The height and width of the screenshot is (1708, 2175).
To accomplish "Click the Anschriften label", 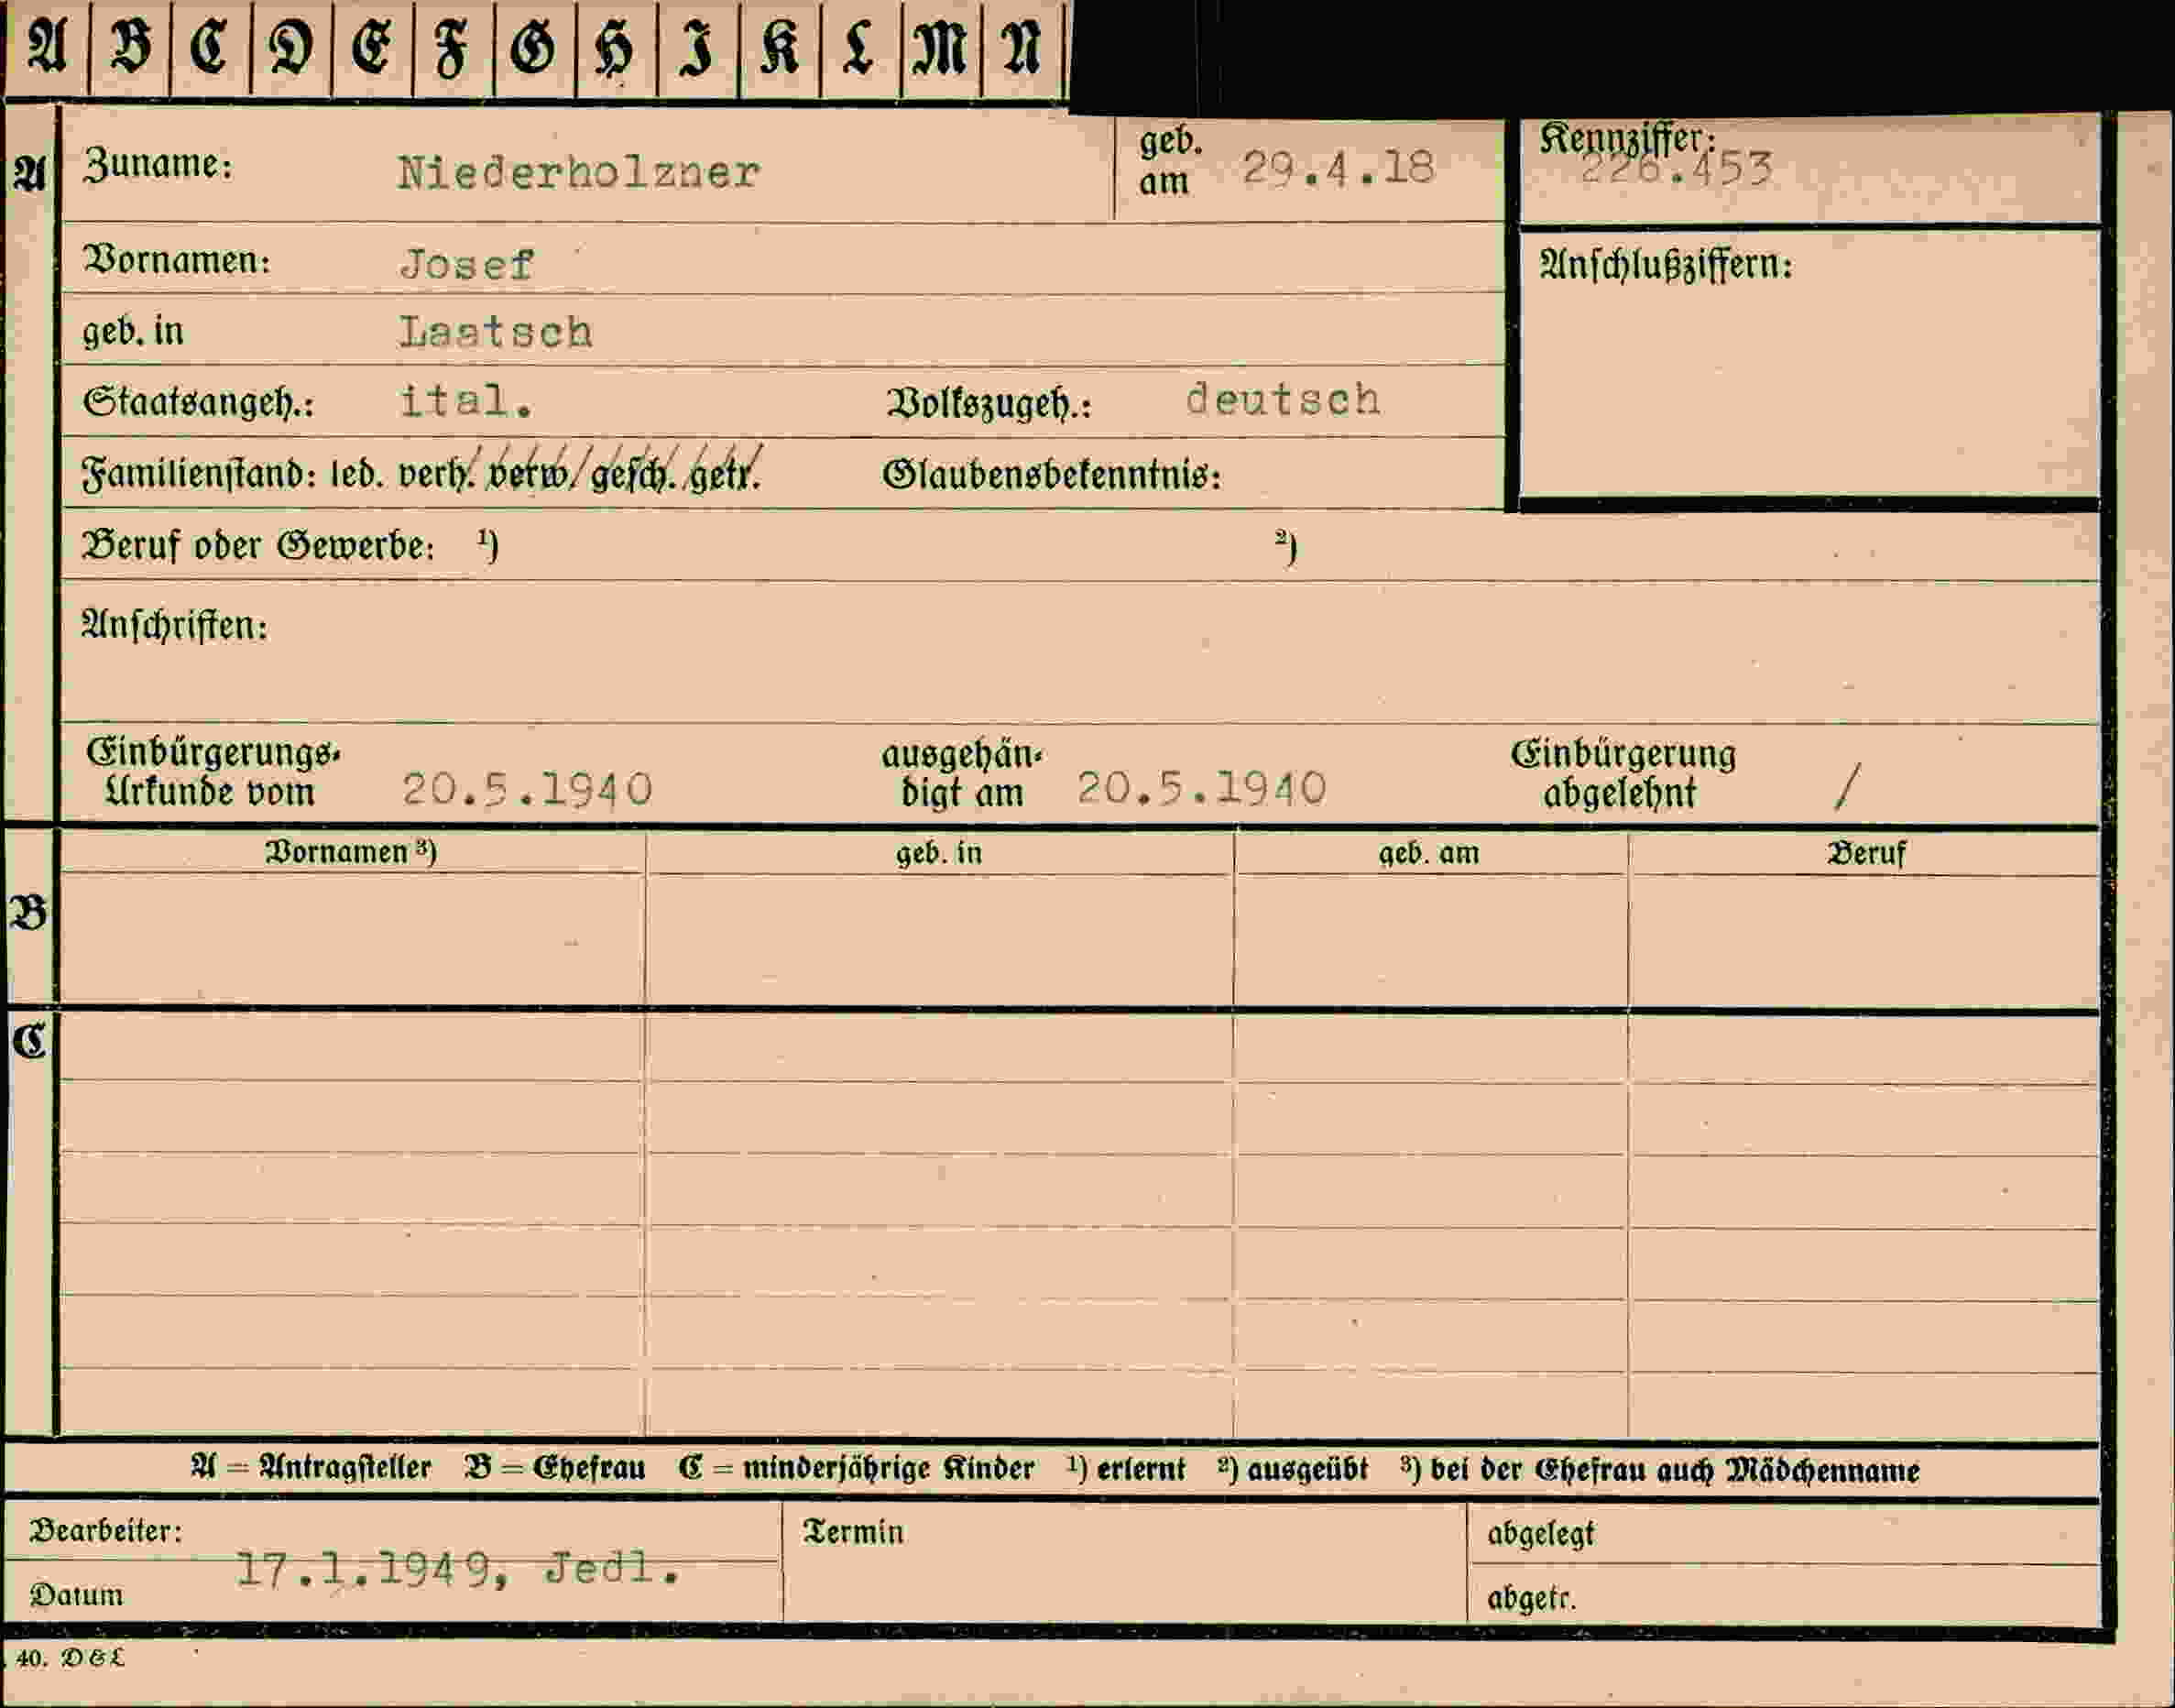I will [174, 626].
